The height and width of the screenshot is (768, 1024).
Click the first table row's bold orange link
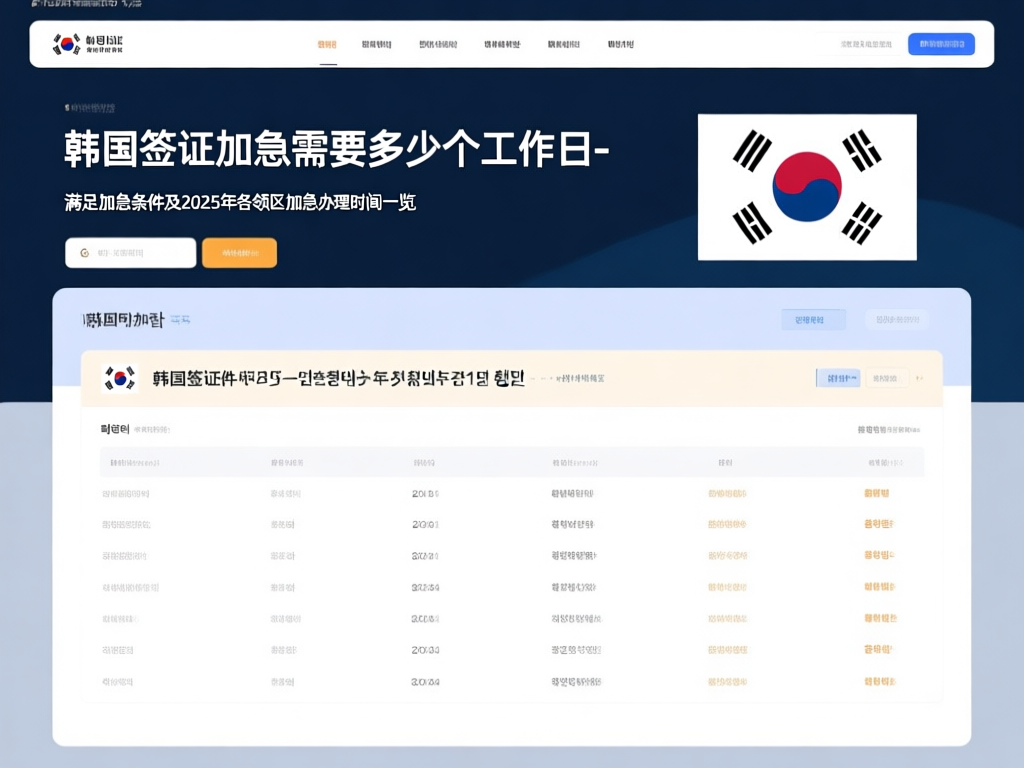[x=877, y=493]
